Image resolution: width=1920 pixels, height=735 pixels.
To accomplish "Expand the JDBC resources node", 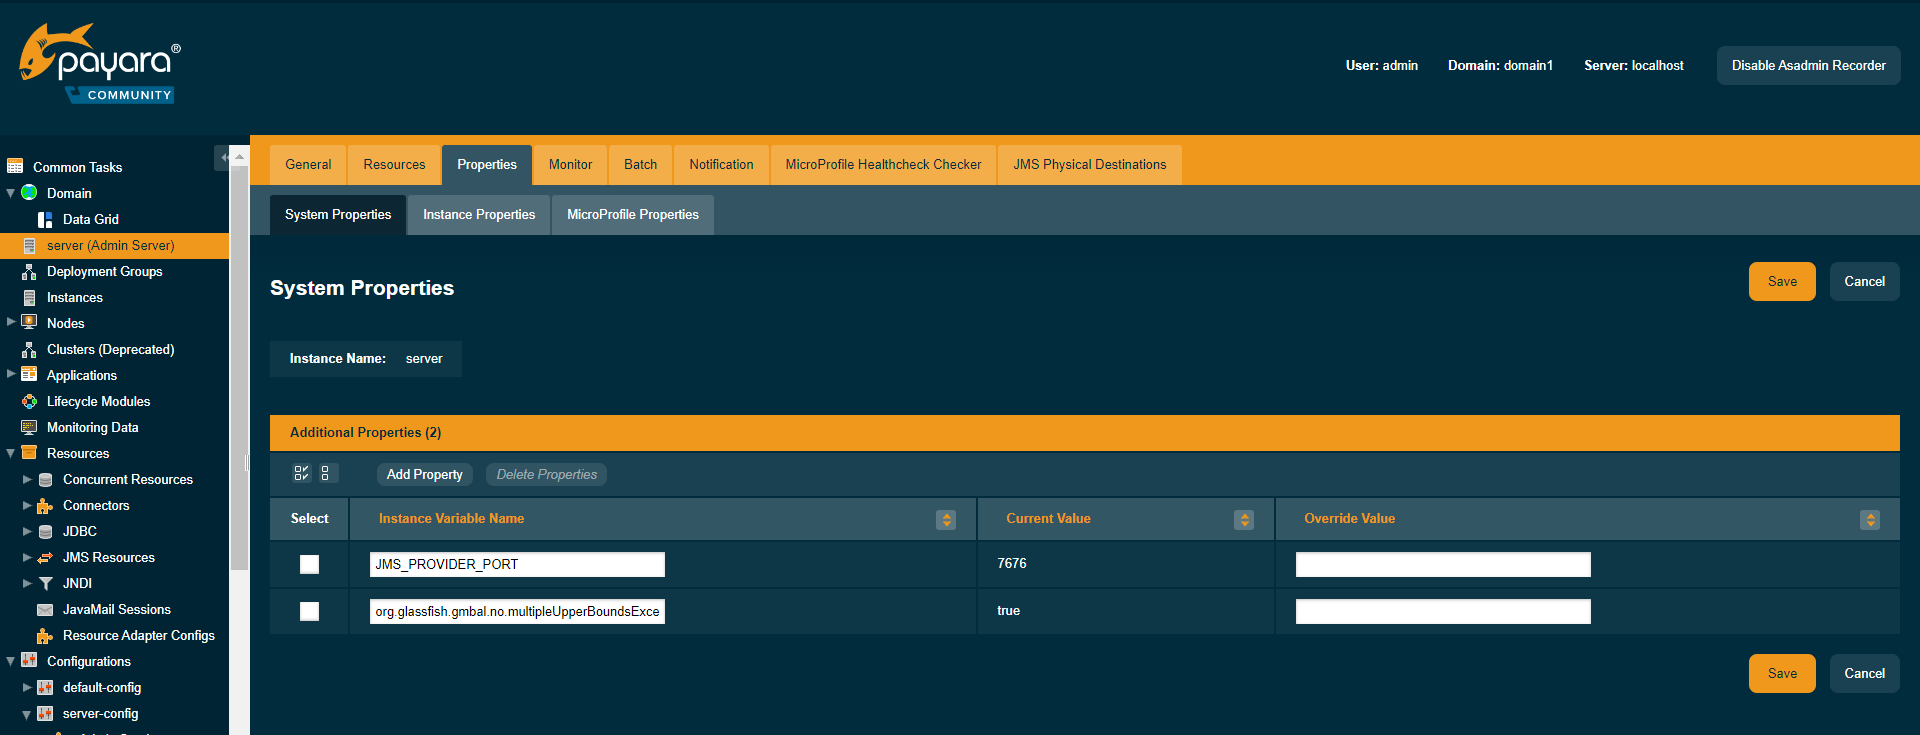I will point(27,531).
